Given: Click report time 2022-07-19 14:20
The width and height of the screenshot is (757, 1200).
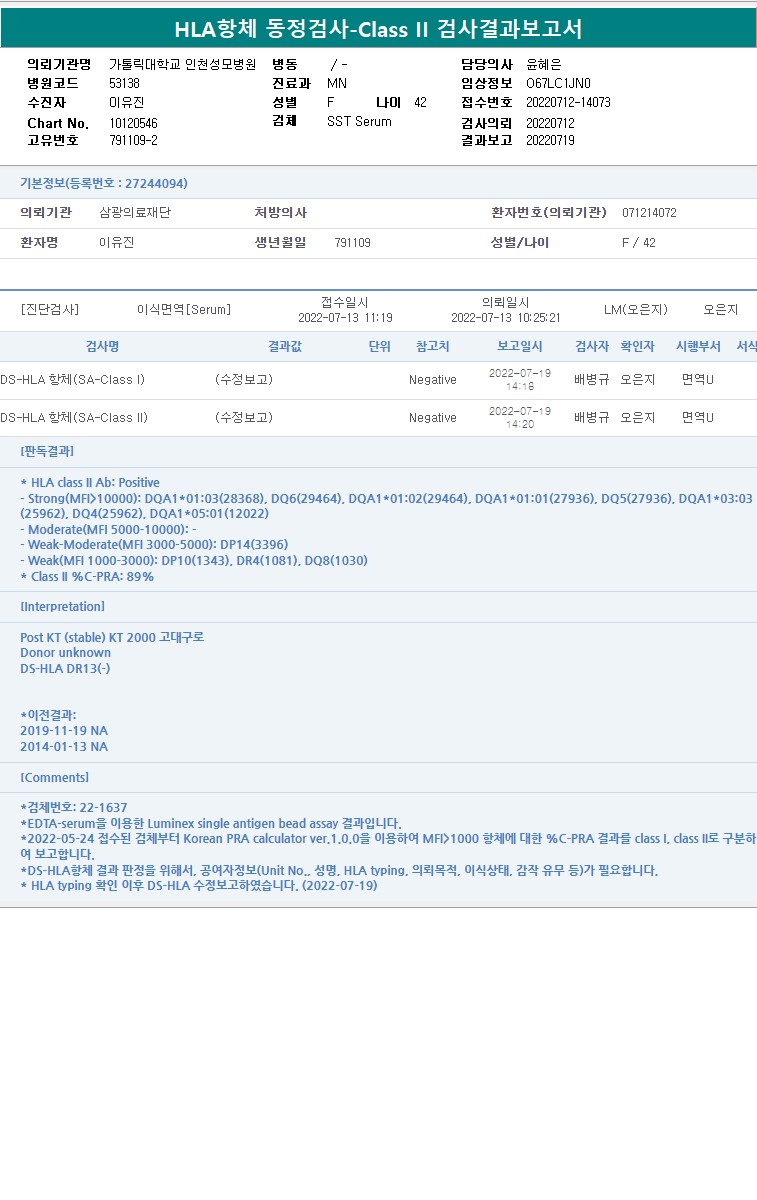Looking at the screenshot, I should (520, 417).
